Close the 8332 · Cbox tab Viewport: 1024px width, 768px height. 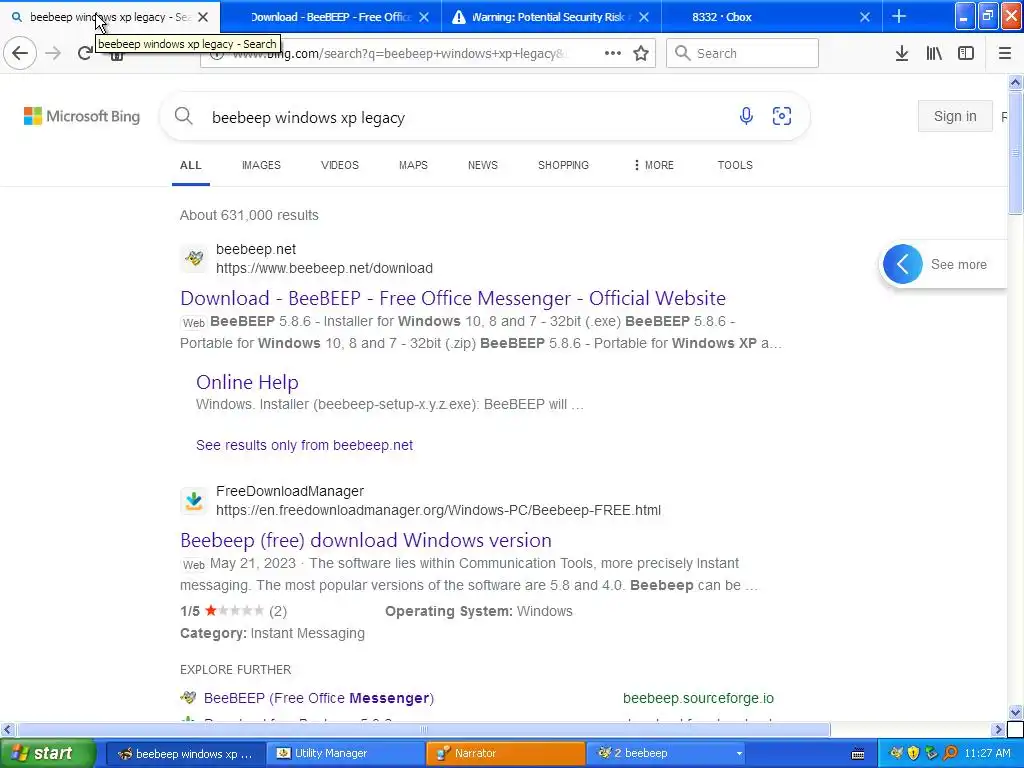click(865, 17)
